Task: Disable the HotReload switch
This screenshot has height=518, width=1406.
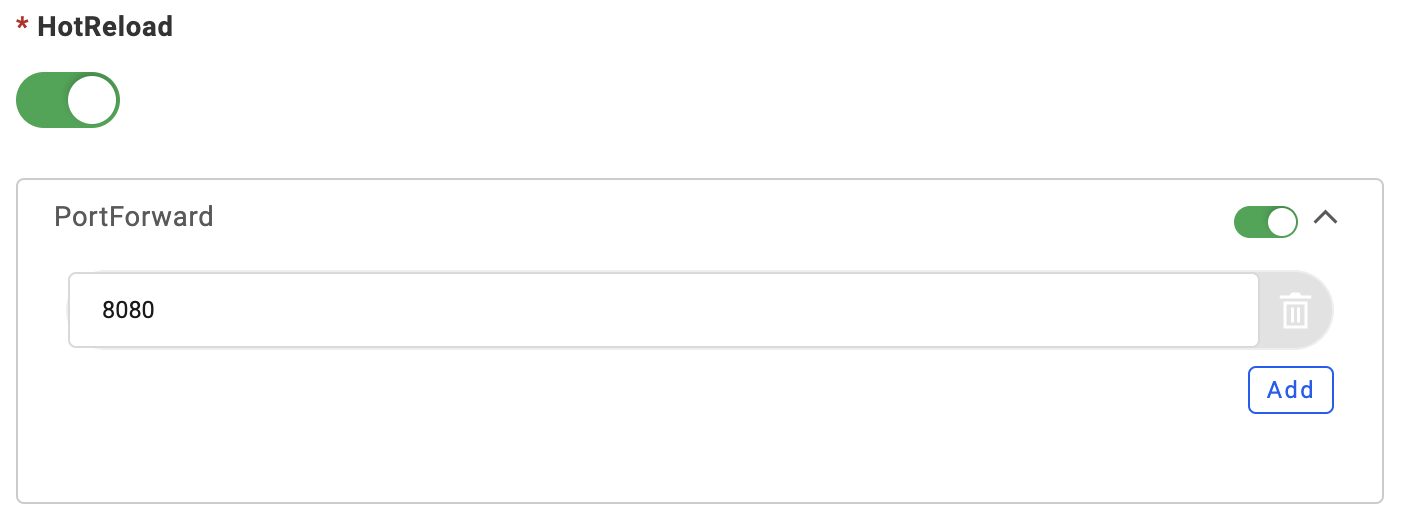Action: click(x=68, y=100)
